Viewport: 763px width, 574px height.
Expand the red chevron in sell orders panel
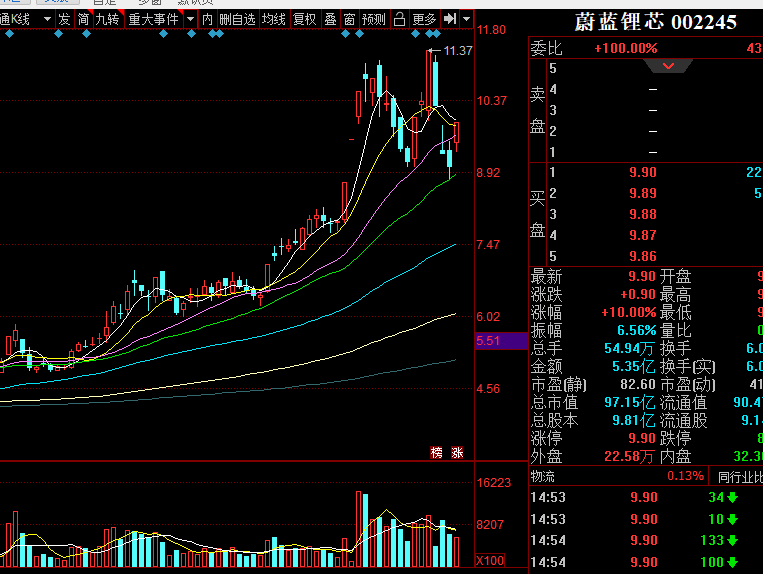pyautogui.click(x=668, y=66)
